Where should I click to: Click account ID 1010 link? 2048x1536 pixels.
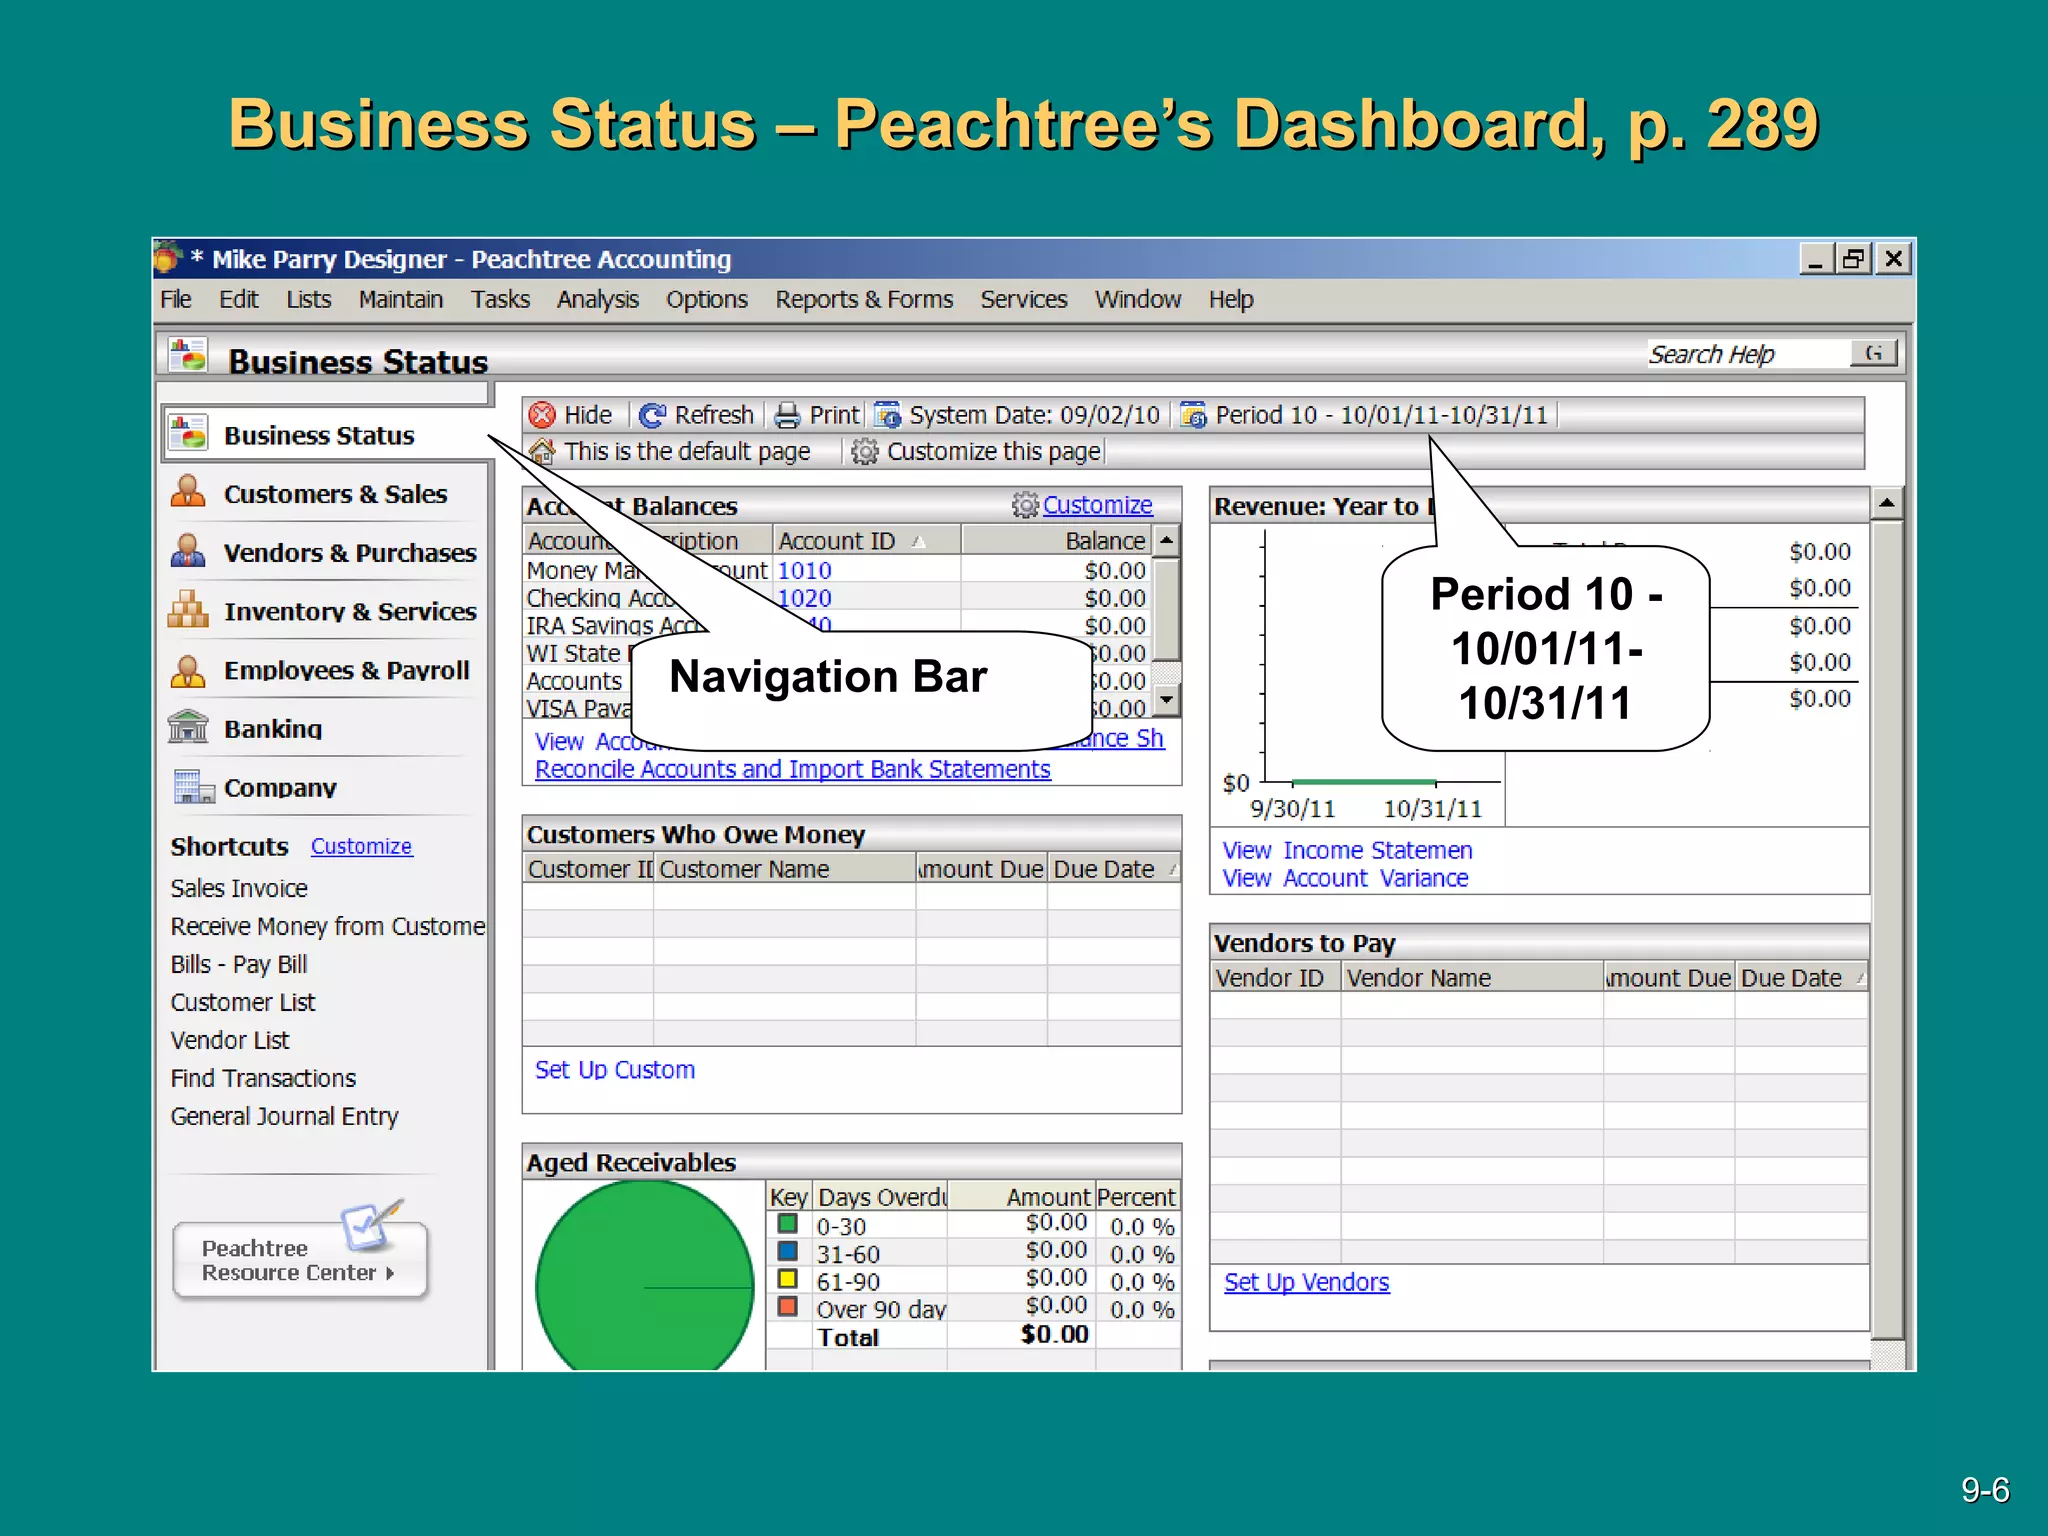pos(805,570)
